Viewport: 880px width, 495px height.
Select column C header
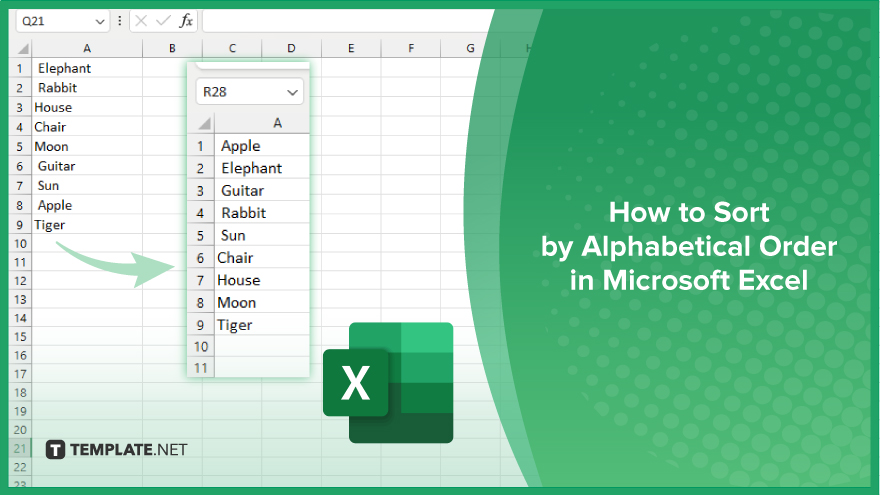(232, 48)
